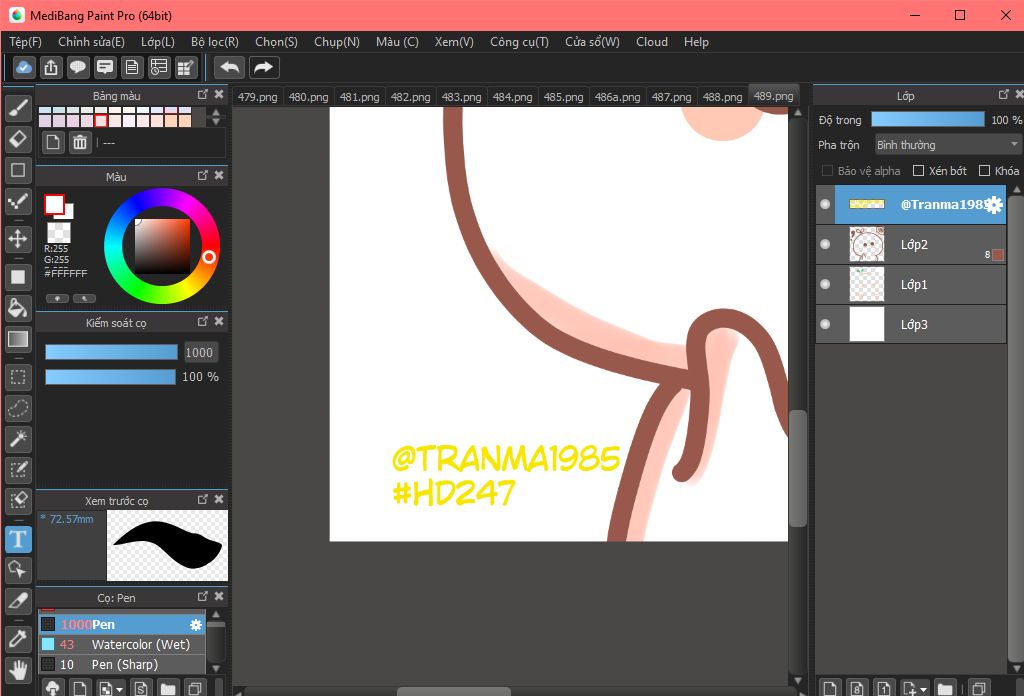The height and width of the screenshot is (696, 1024).
Task: Click the export share icon
Action: [51, 67]
